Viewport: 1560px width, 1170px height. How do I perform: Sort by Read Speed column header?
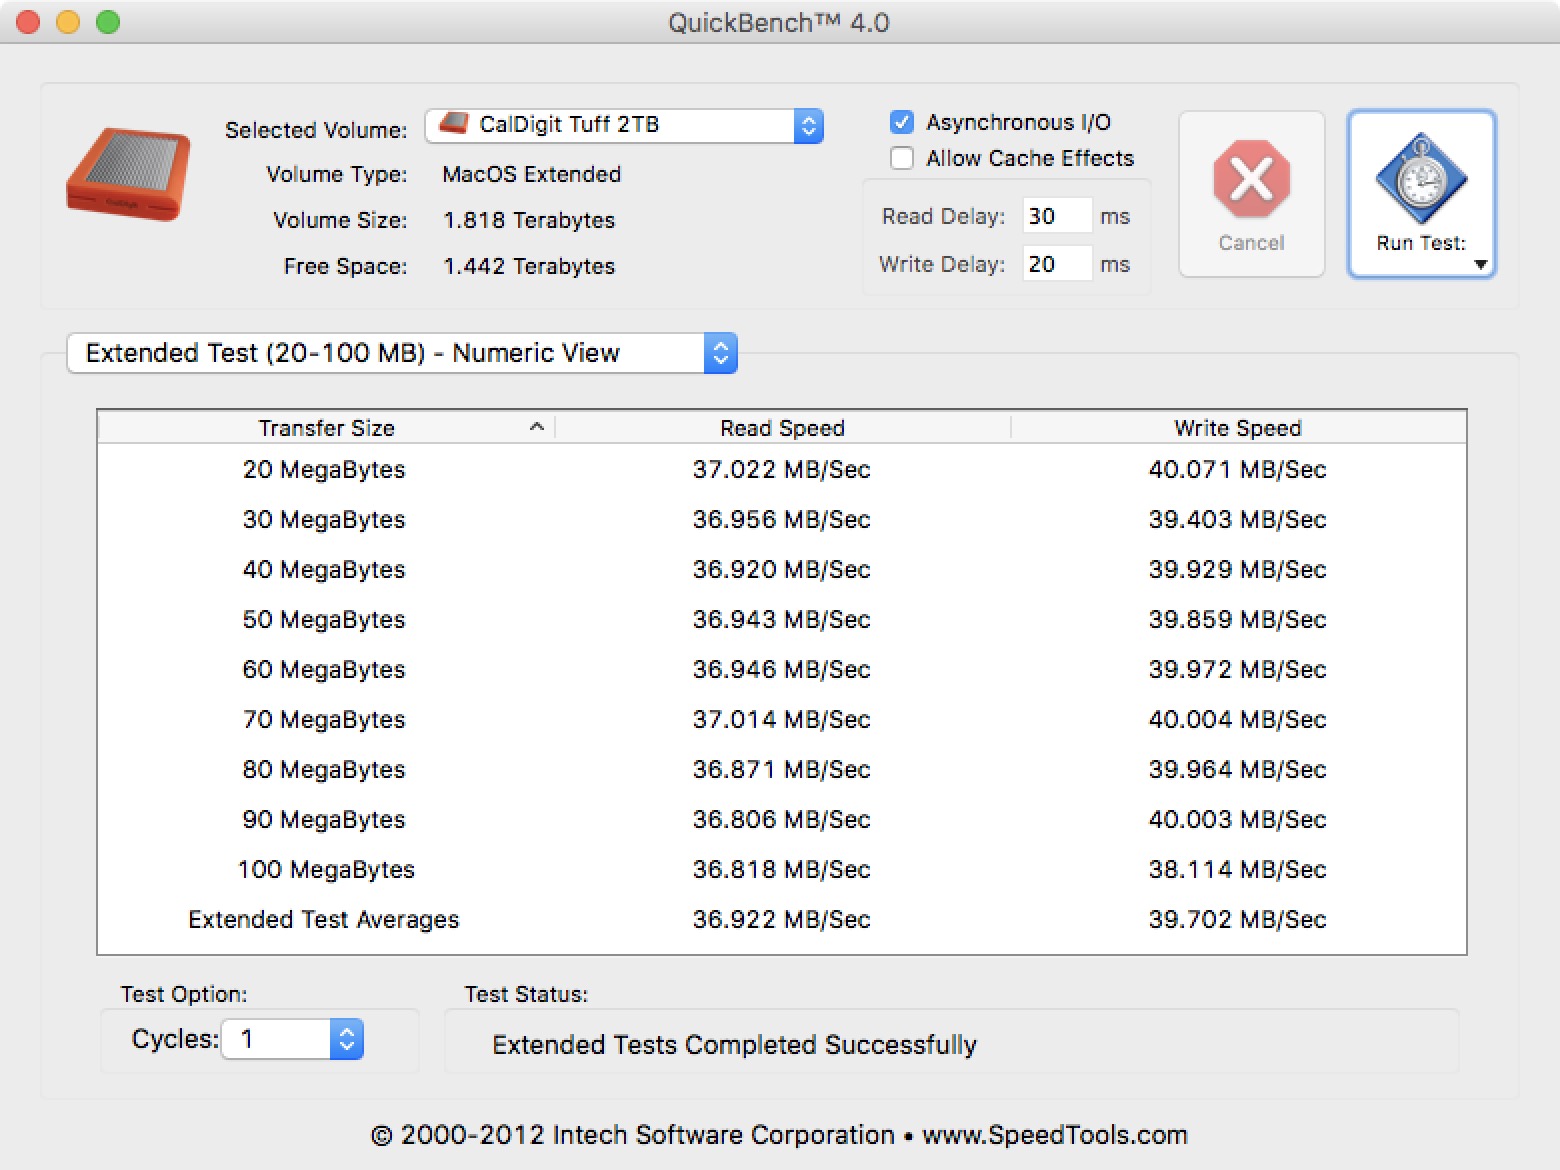point(782,428)
